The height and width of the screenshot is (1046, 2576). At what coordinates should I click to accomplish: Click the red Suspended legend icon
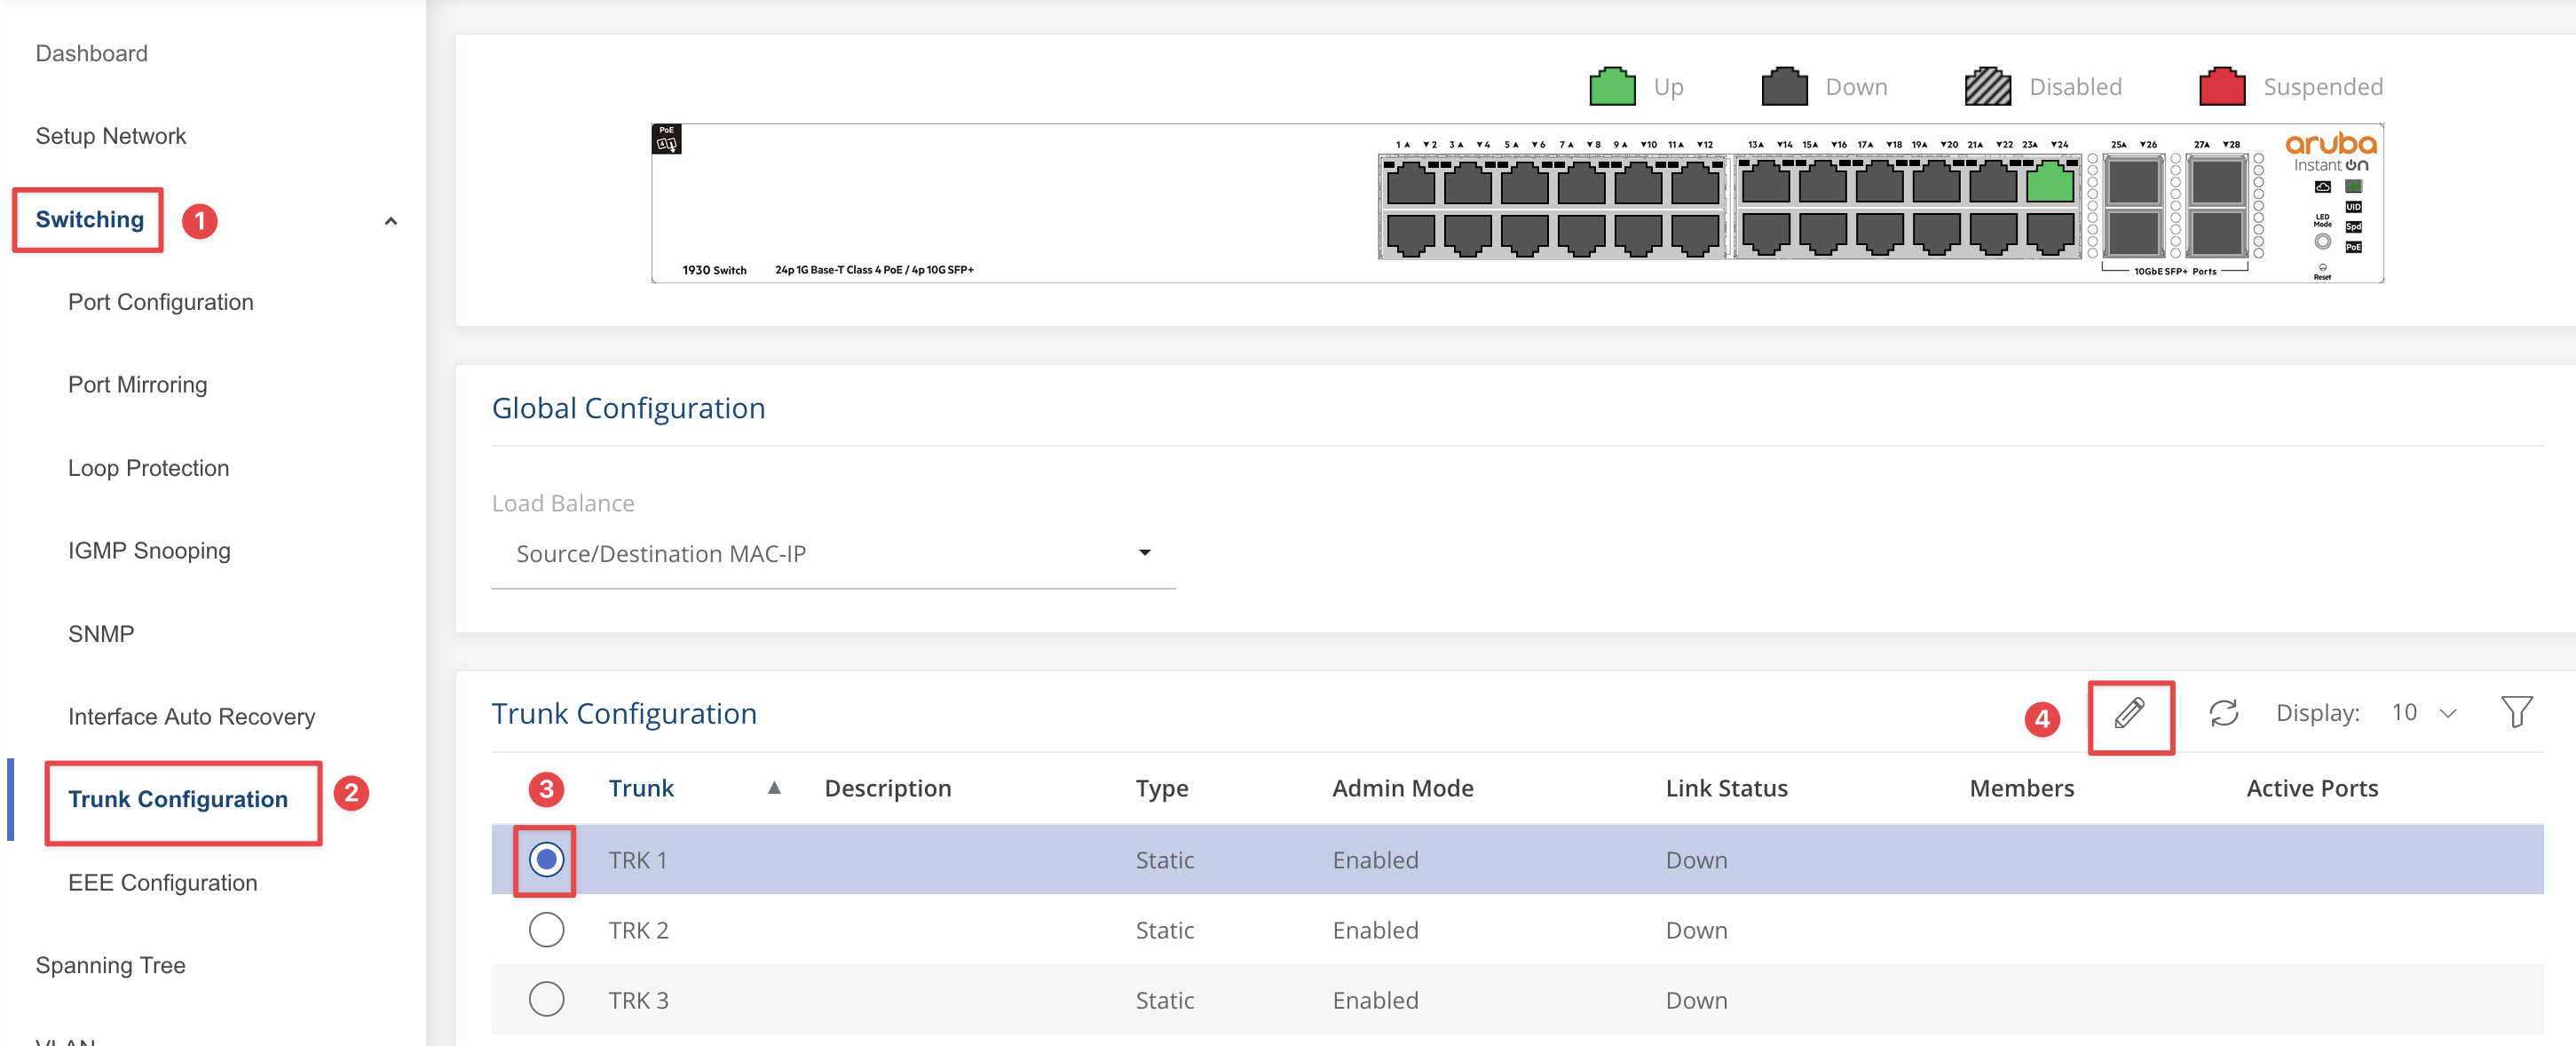pyautogui.click(x=2222, y=86)
